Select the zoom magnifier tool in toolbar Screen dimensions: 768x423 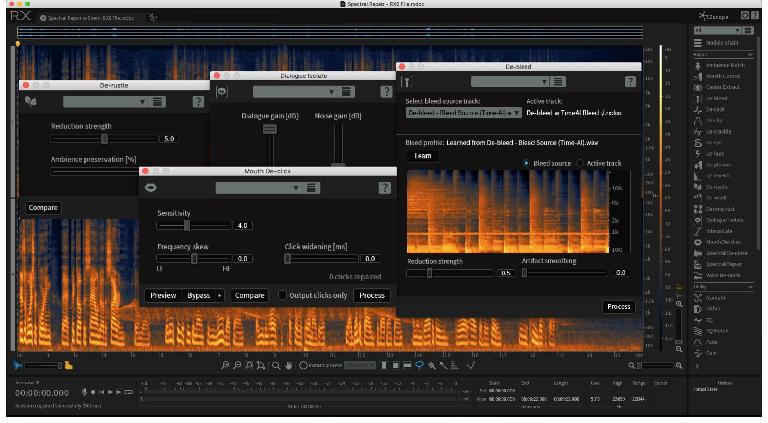tap(276, 366)
